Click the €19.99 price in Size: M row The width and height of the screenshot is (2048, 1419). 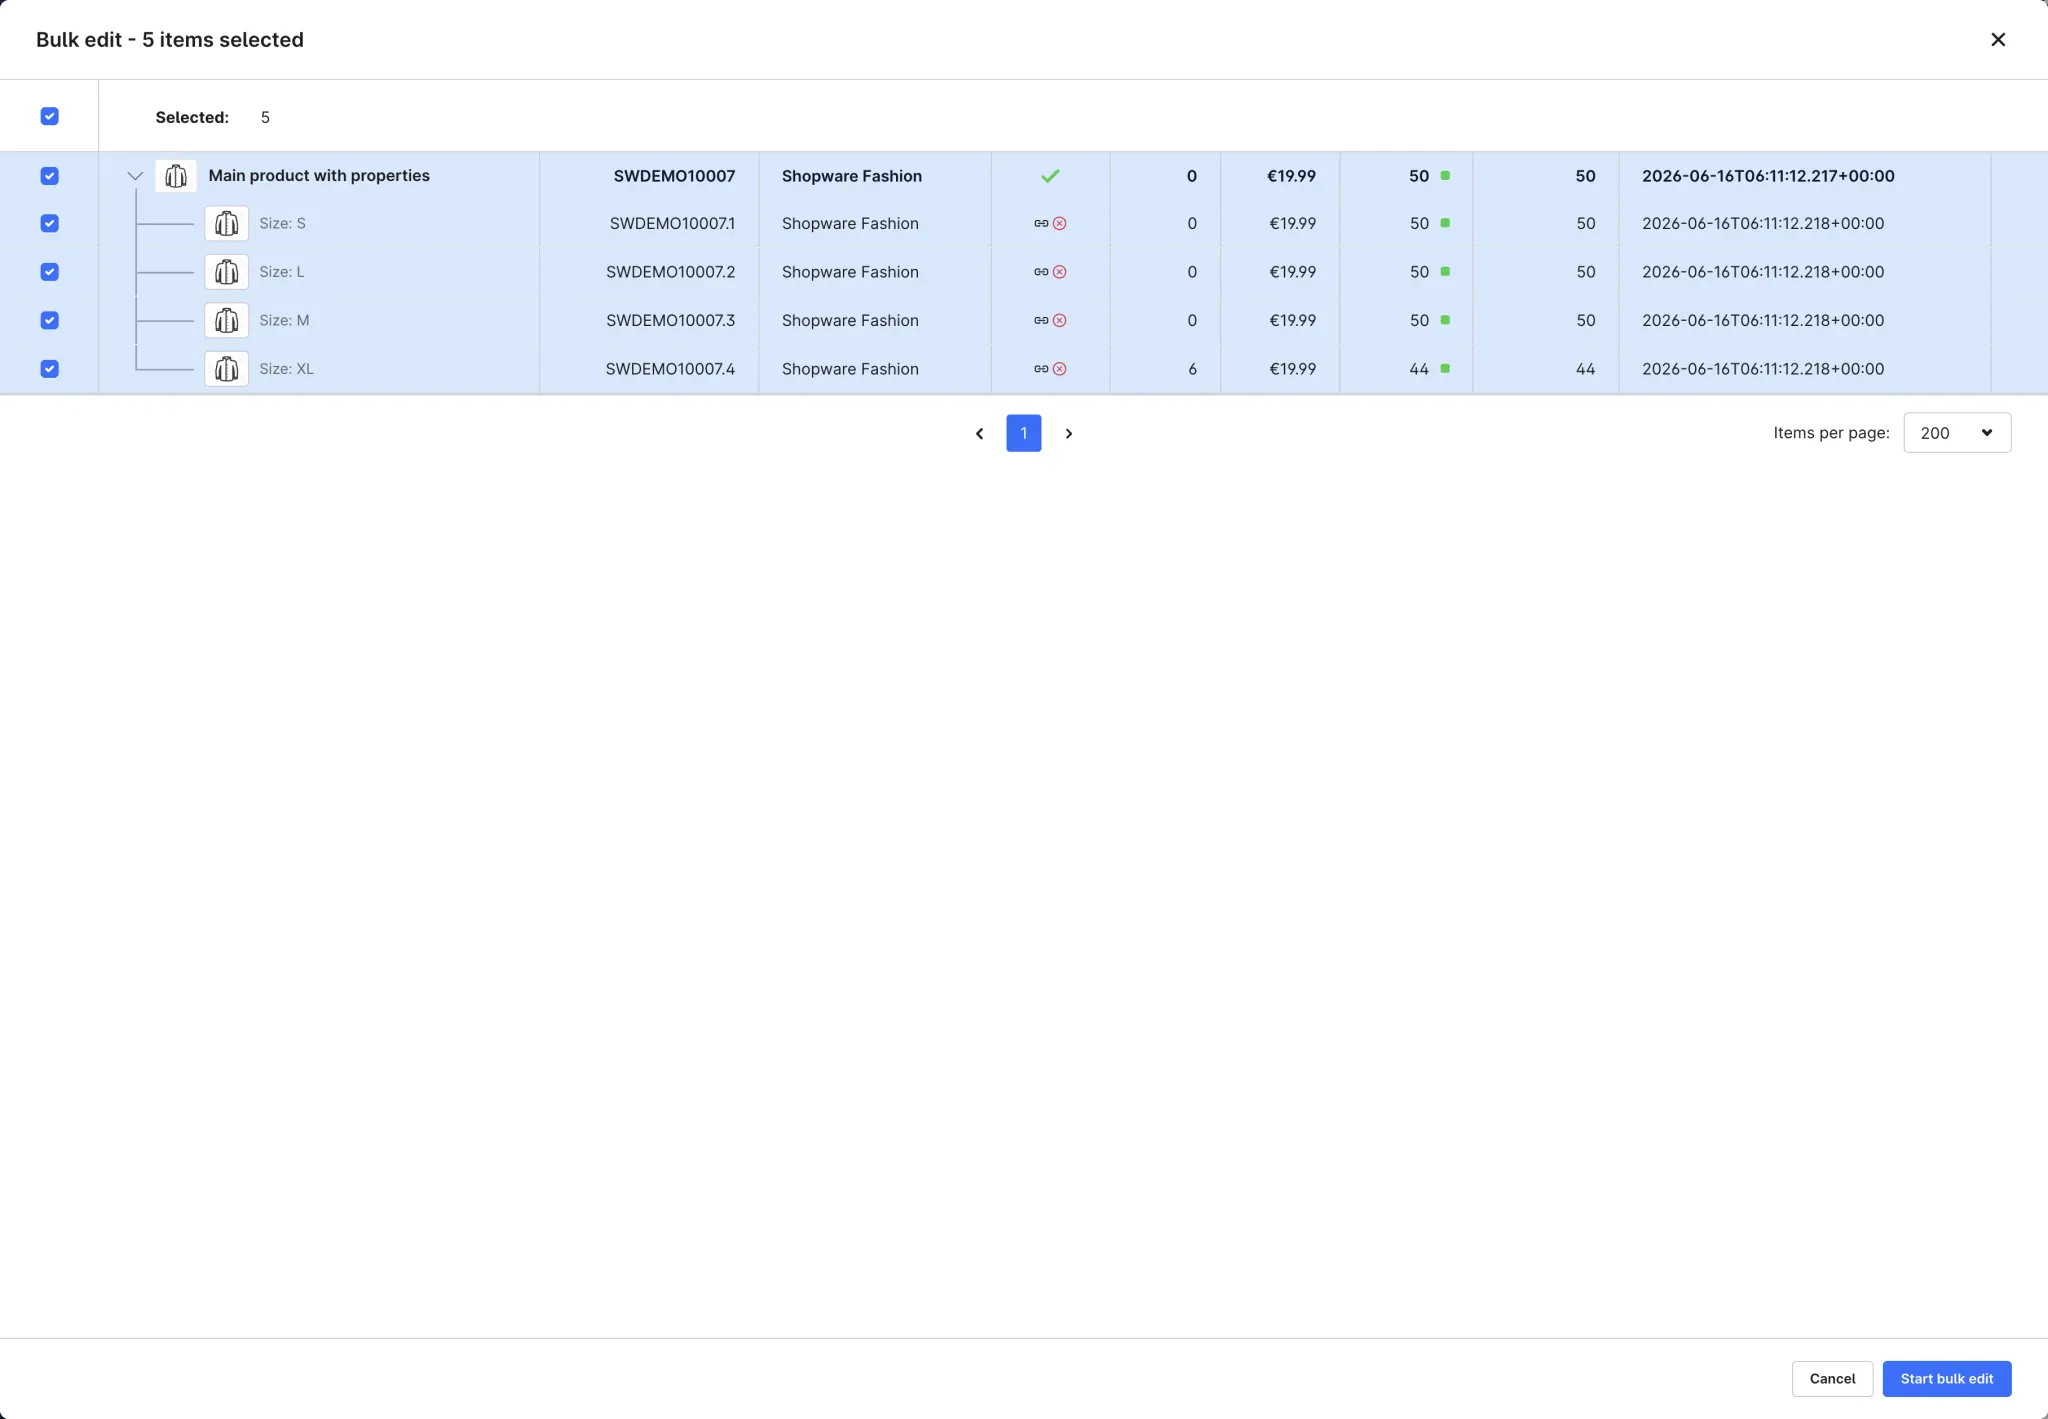[1292, 320]
